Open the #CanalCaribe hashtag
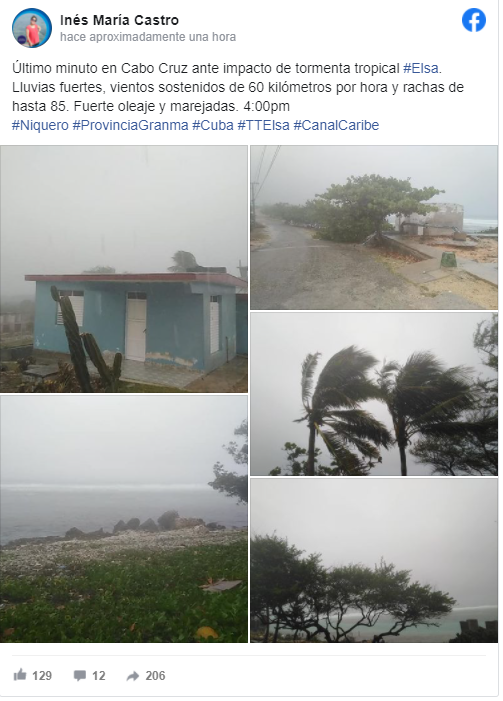Viewport: 503px width, 701px height. coord(336,125)
